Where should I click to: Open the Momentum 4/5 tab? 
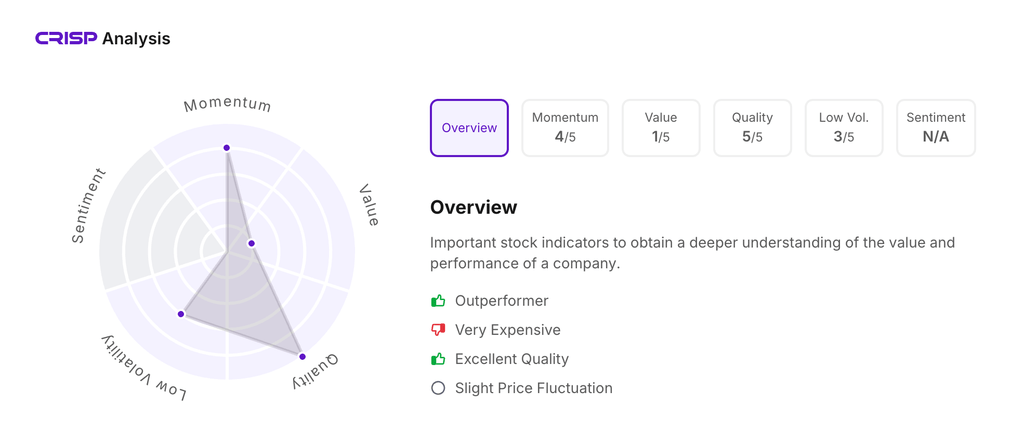click(x=565, y=128)
